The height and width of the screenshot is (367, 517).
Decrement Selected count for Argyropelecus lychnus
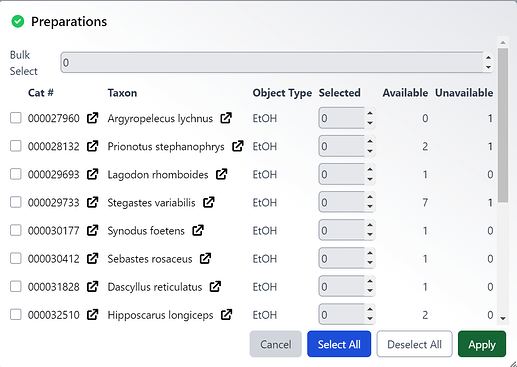point(370,123)
